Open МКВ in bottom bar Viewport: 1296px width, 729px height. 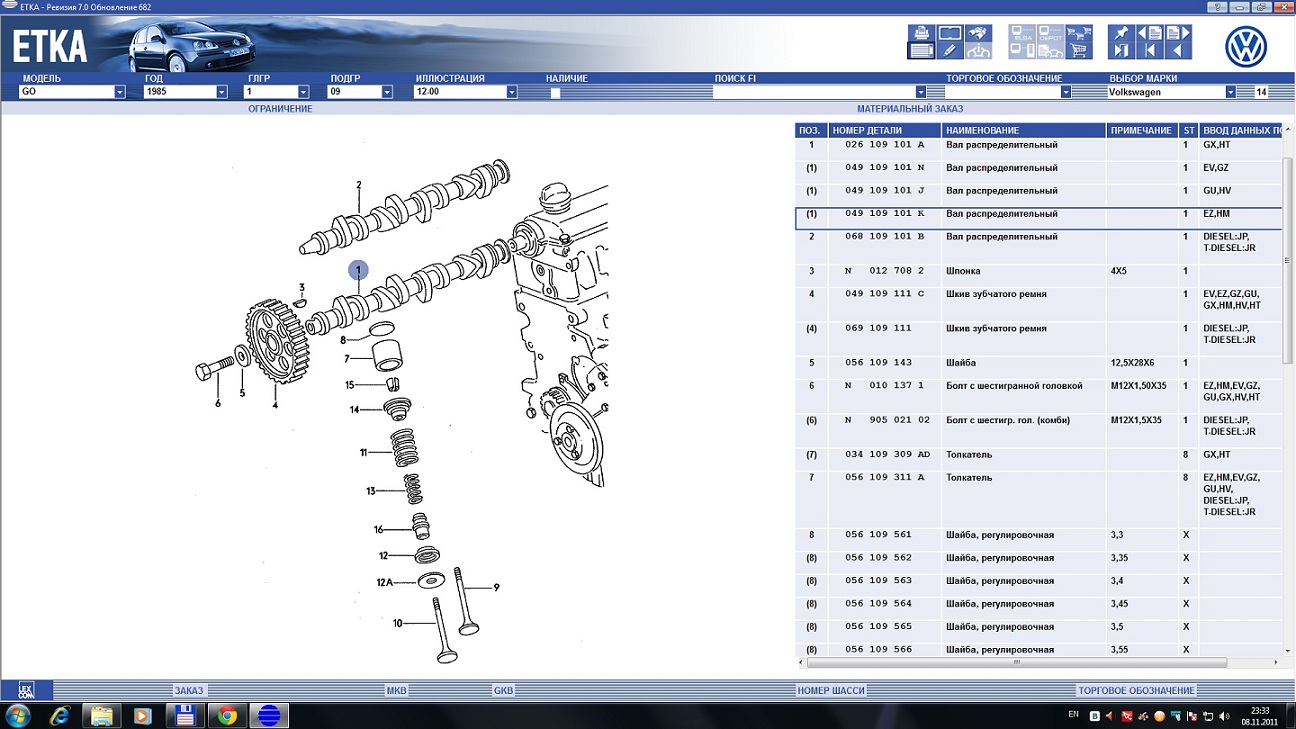tap(397, 691)
